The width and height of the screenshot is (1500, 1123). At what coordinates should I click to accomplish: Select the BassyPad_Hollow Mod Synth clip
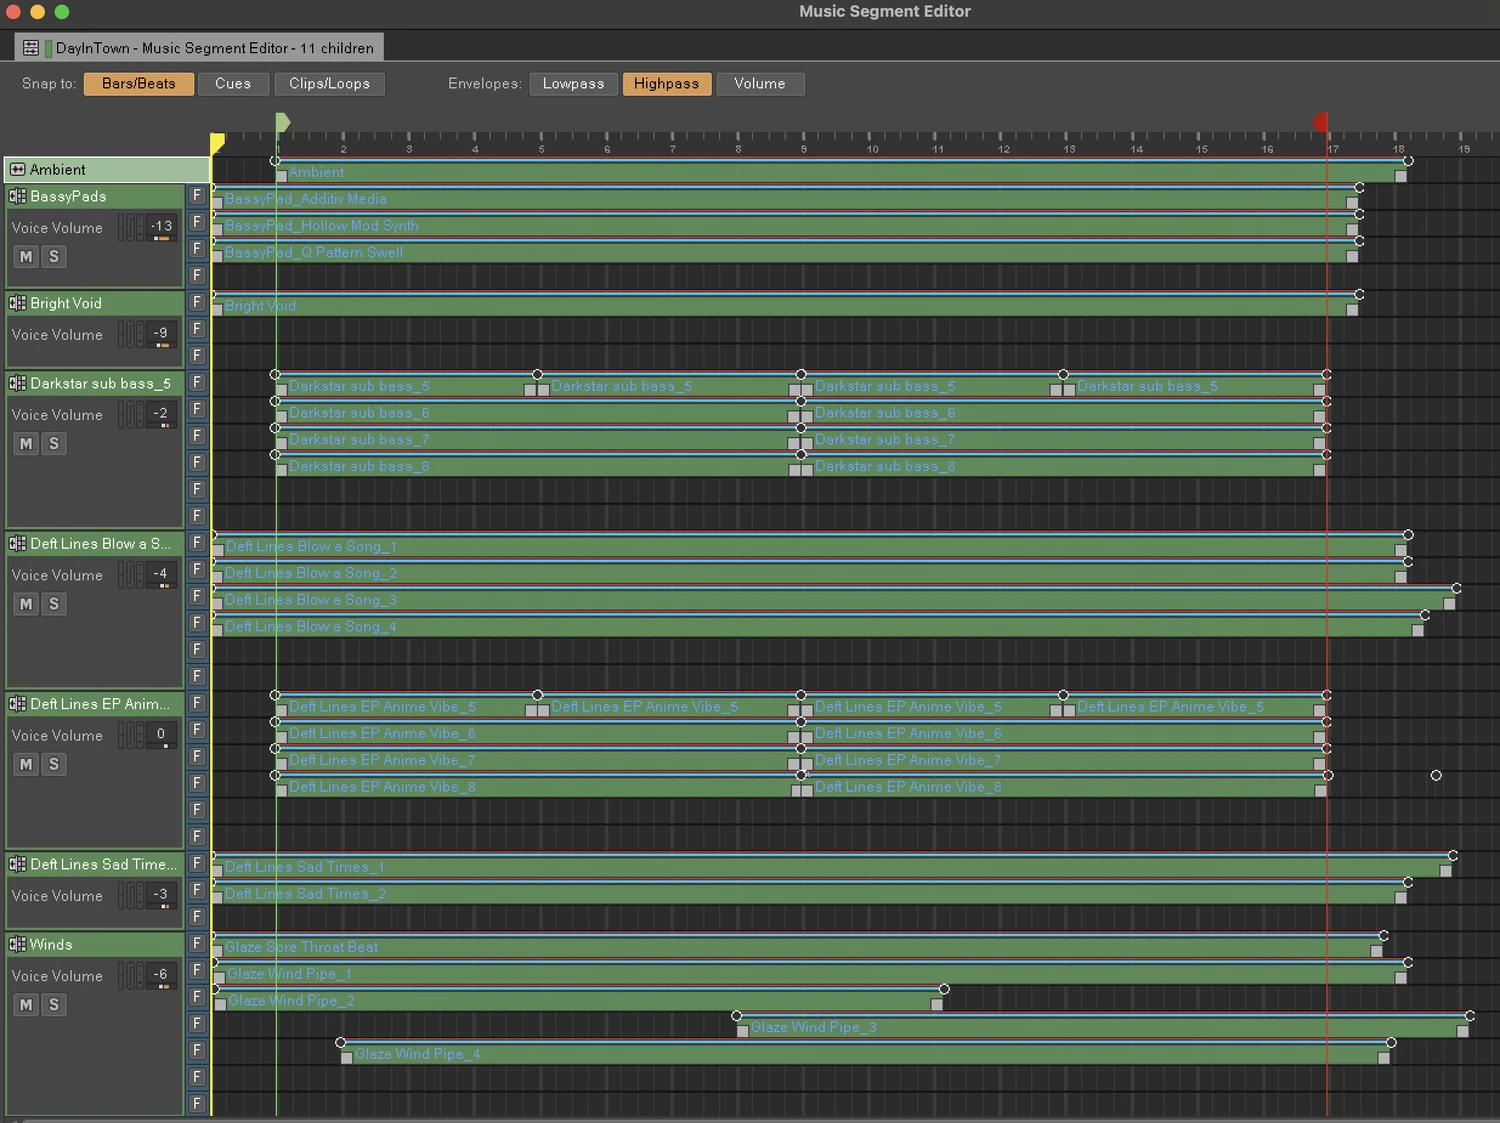click(785, 226)
